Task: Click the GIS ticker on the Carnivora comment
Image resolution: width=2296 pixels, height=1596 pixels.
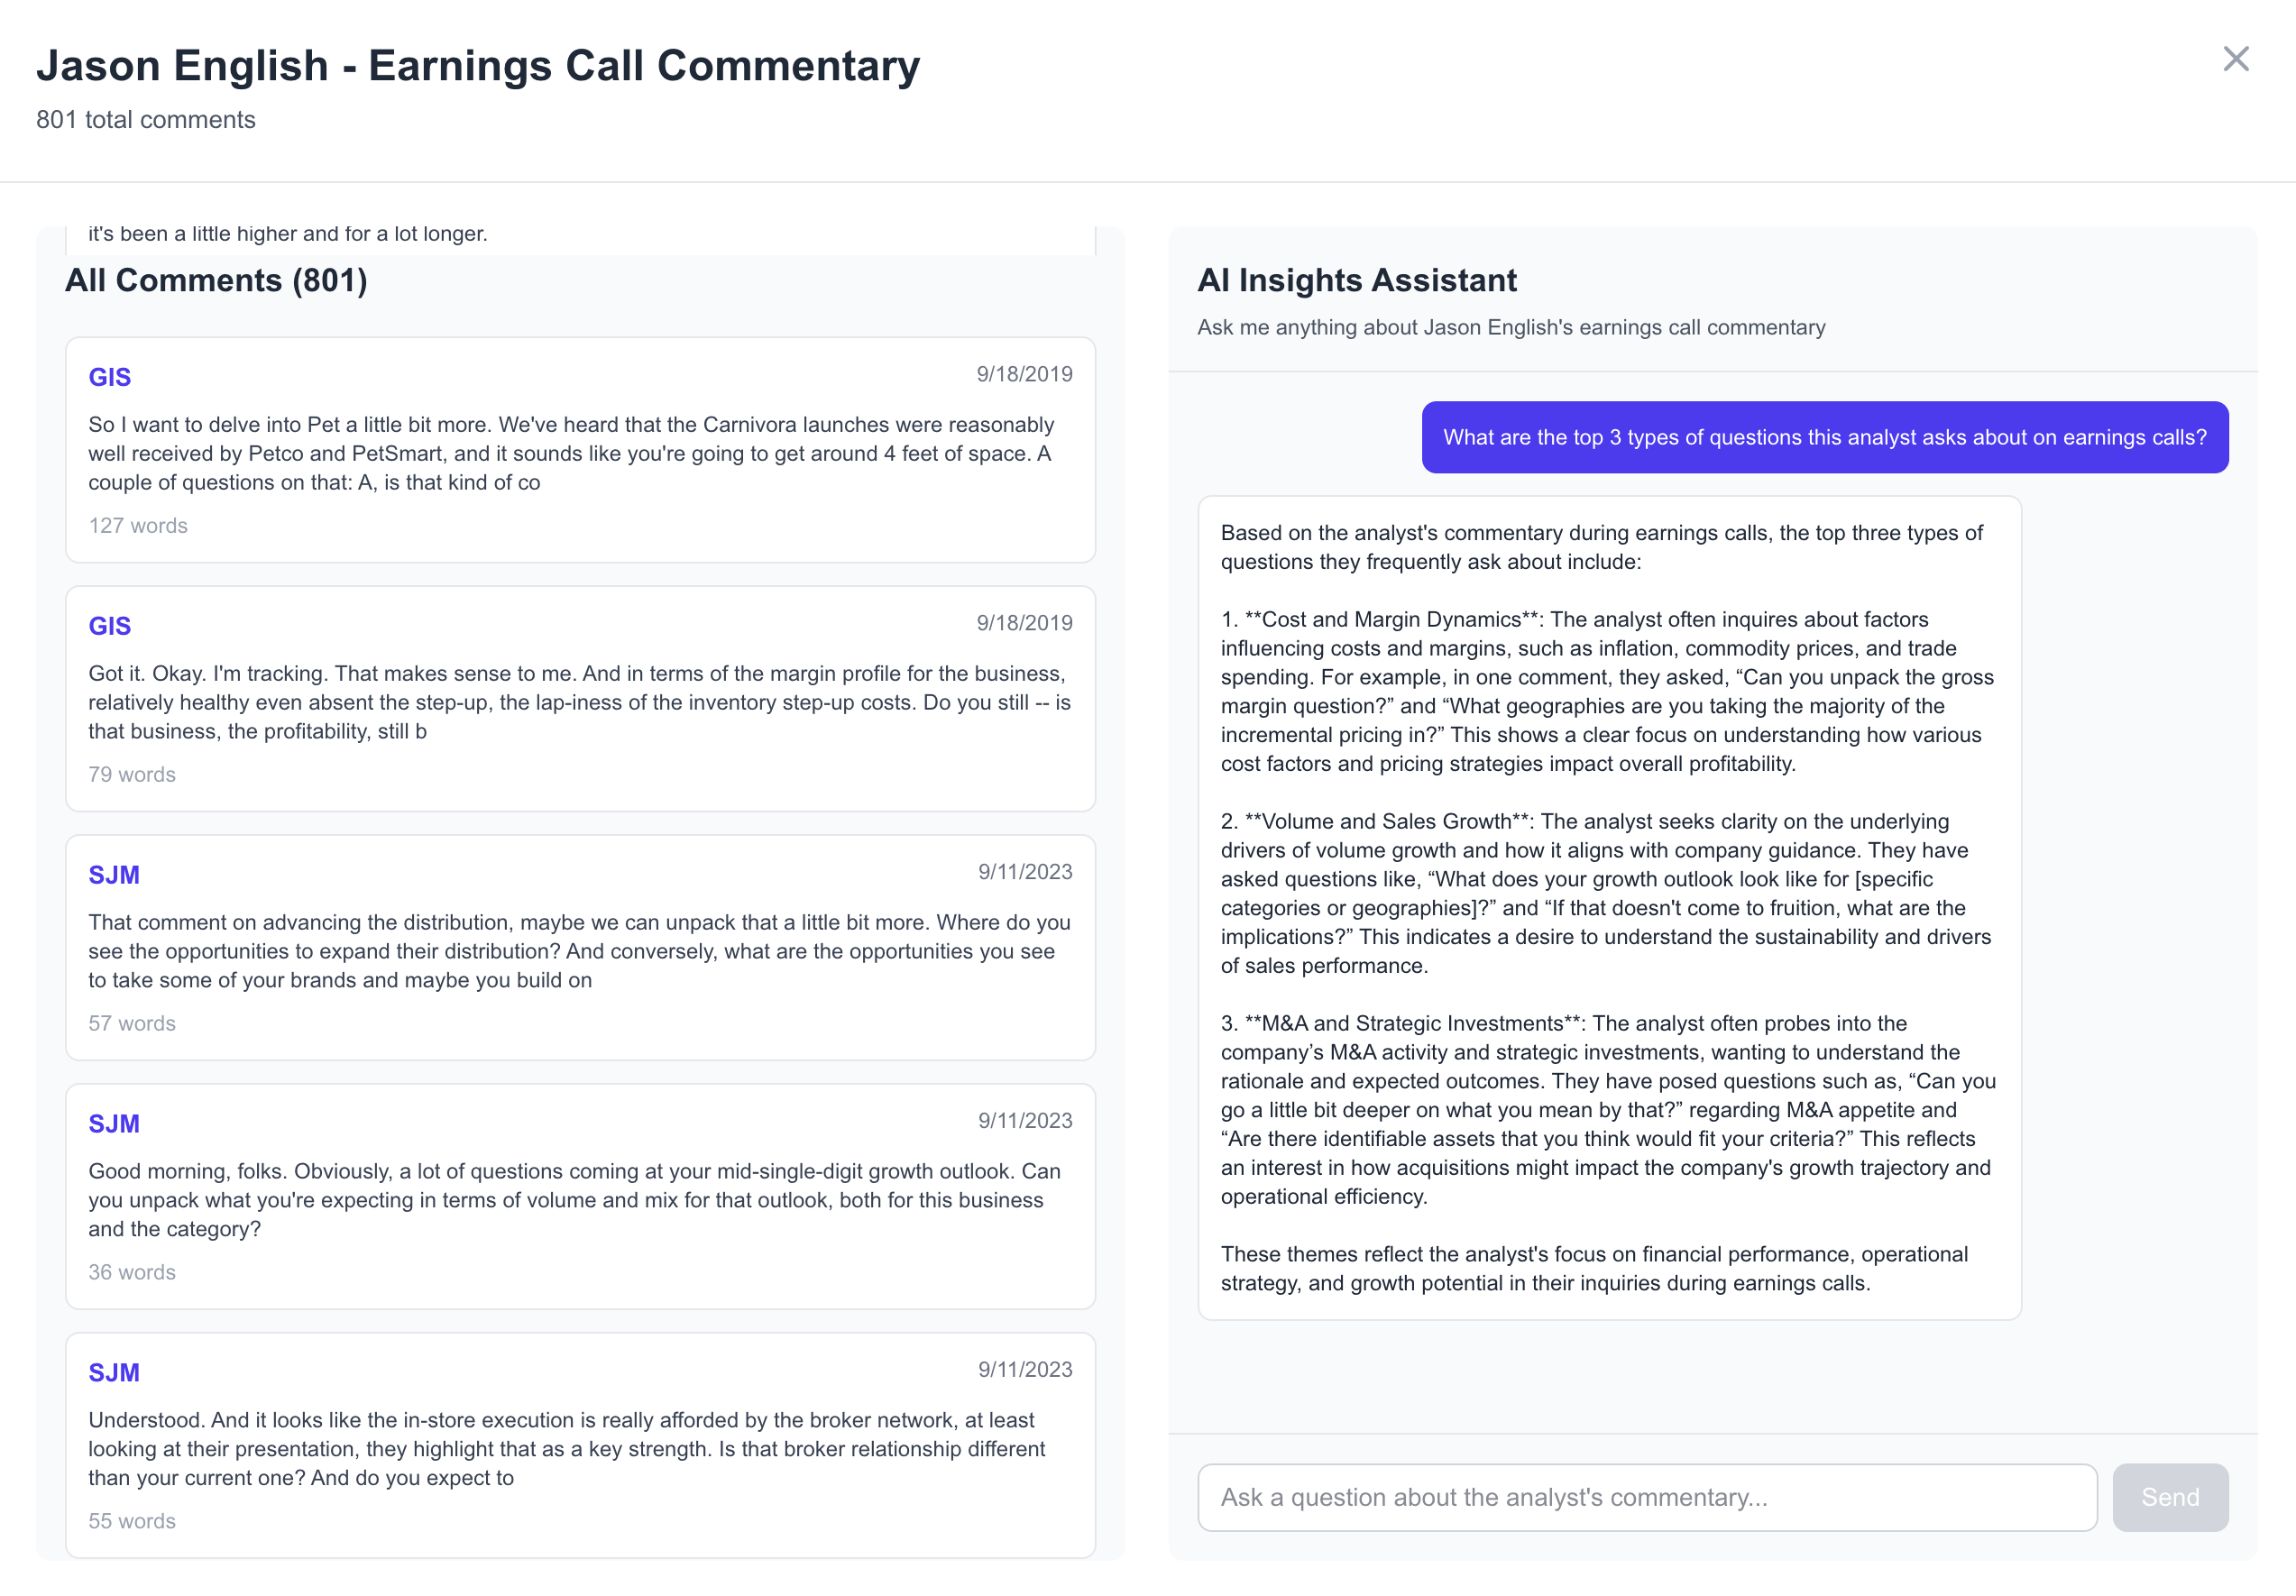Action: coord(109,377)
